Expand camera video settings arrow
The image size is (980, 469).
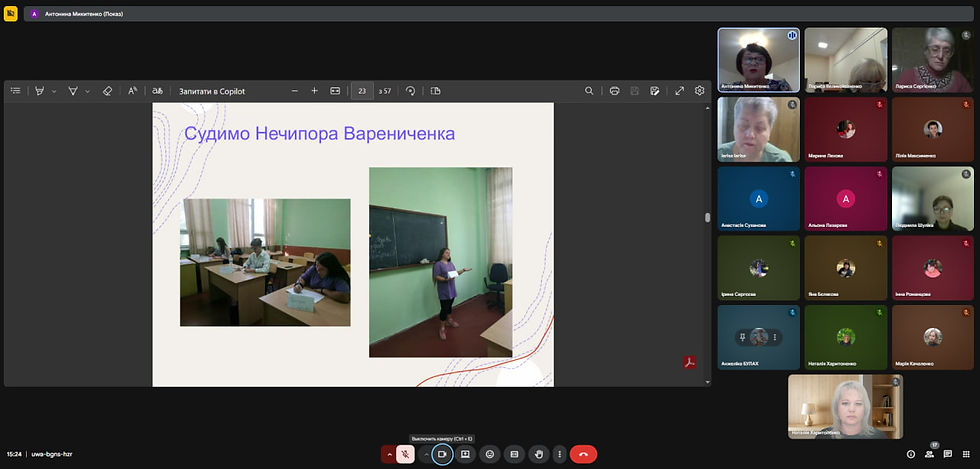426,454
